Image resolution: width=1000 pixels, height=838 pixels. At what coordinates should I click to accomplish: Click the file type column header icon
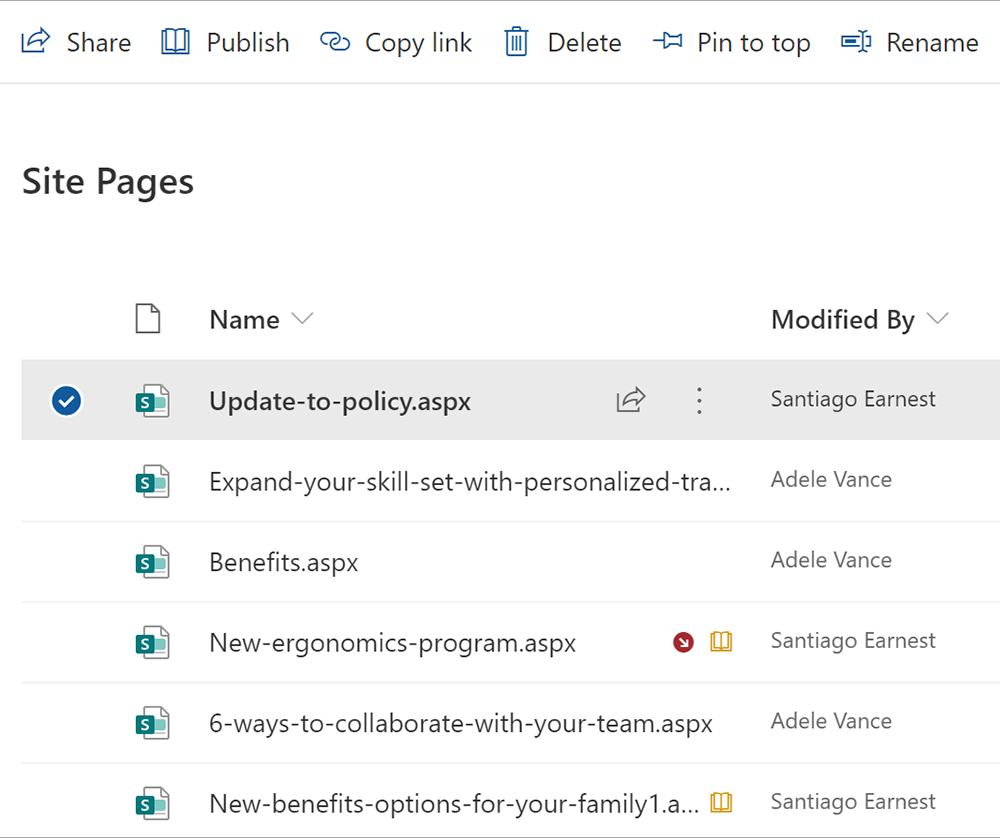point(148,320)
